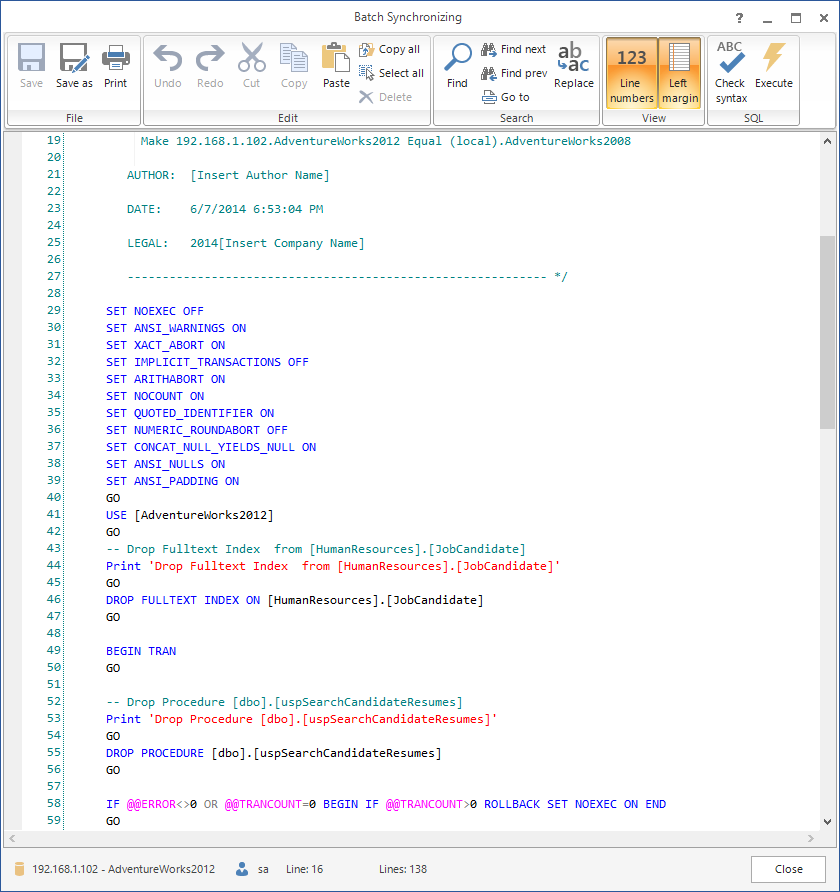The width and height of the screenshot is (840, 892).
Task: Click the vertical scrollbar thumb
Action: click(827, 332)
